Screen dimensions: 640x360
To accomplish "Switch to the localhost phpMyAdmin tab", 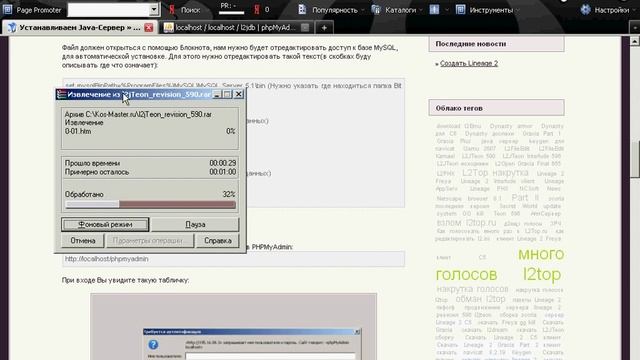I will click(x=235, y=27).
